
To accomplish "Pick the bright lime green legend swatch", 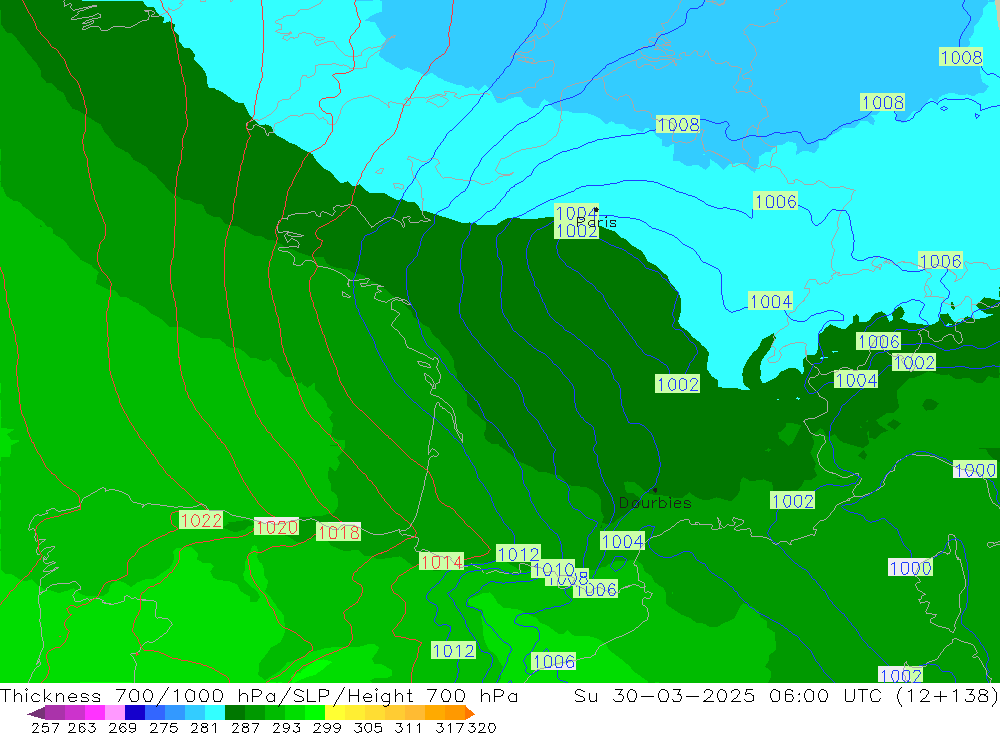I will (x=315, y=713).
